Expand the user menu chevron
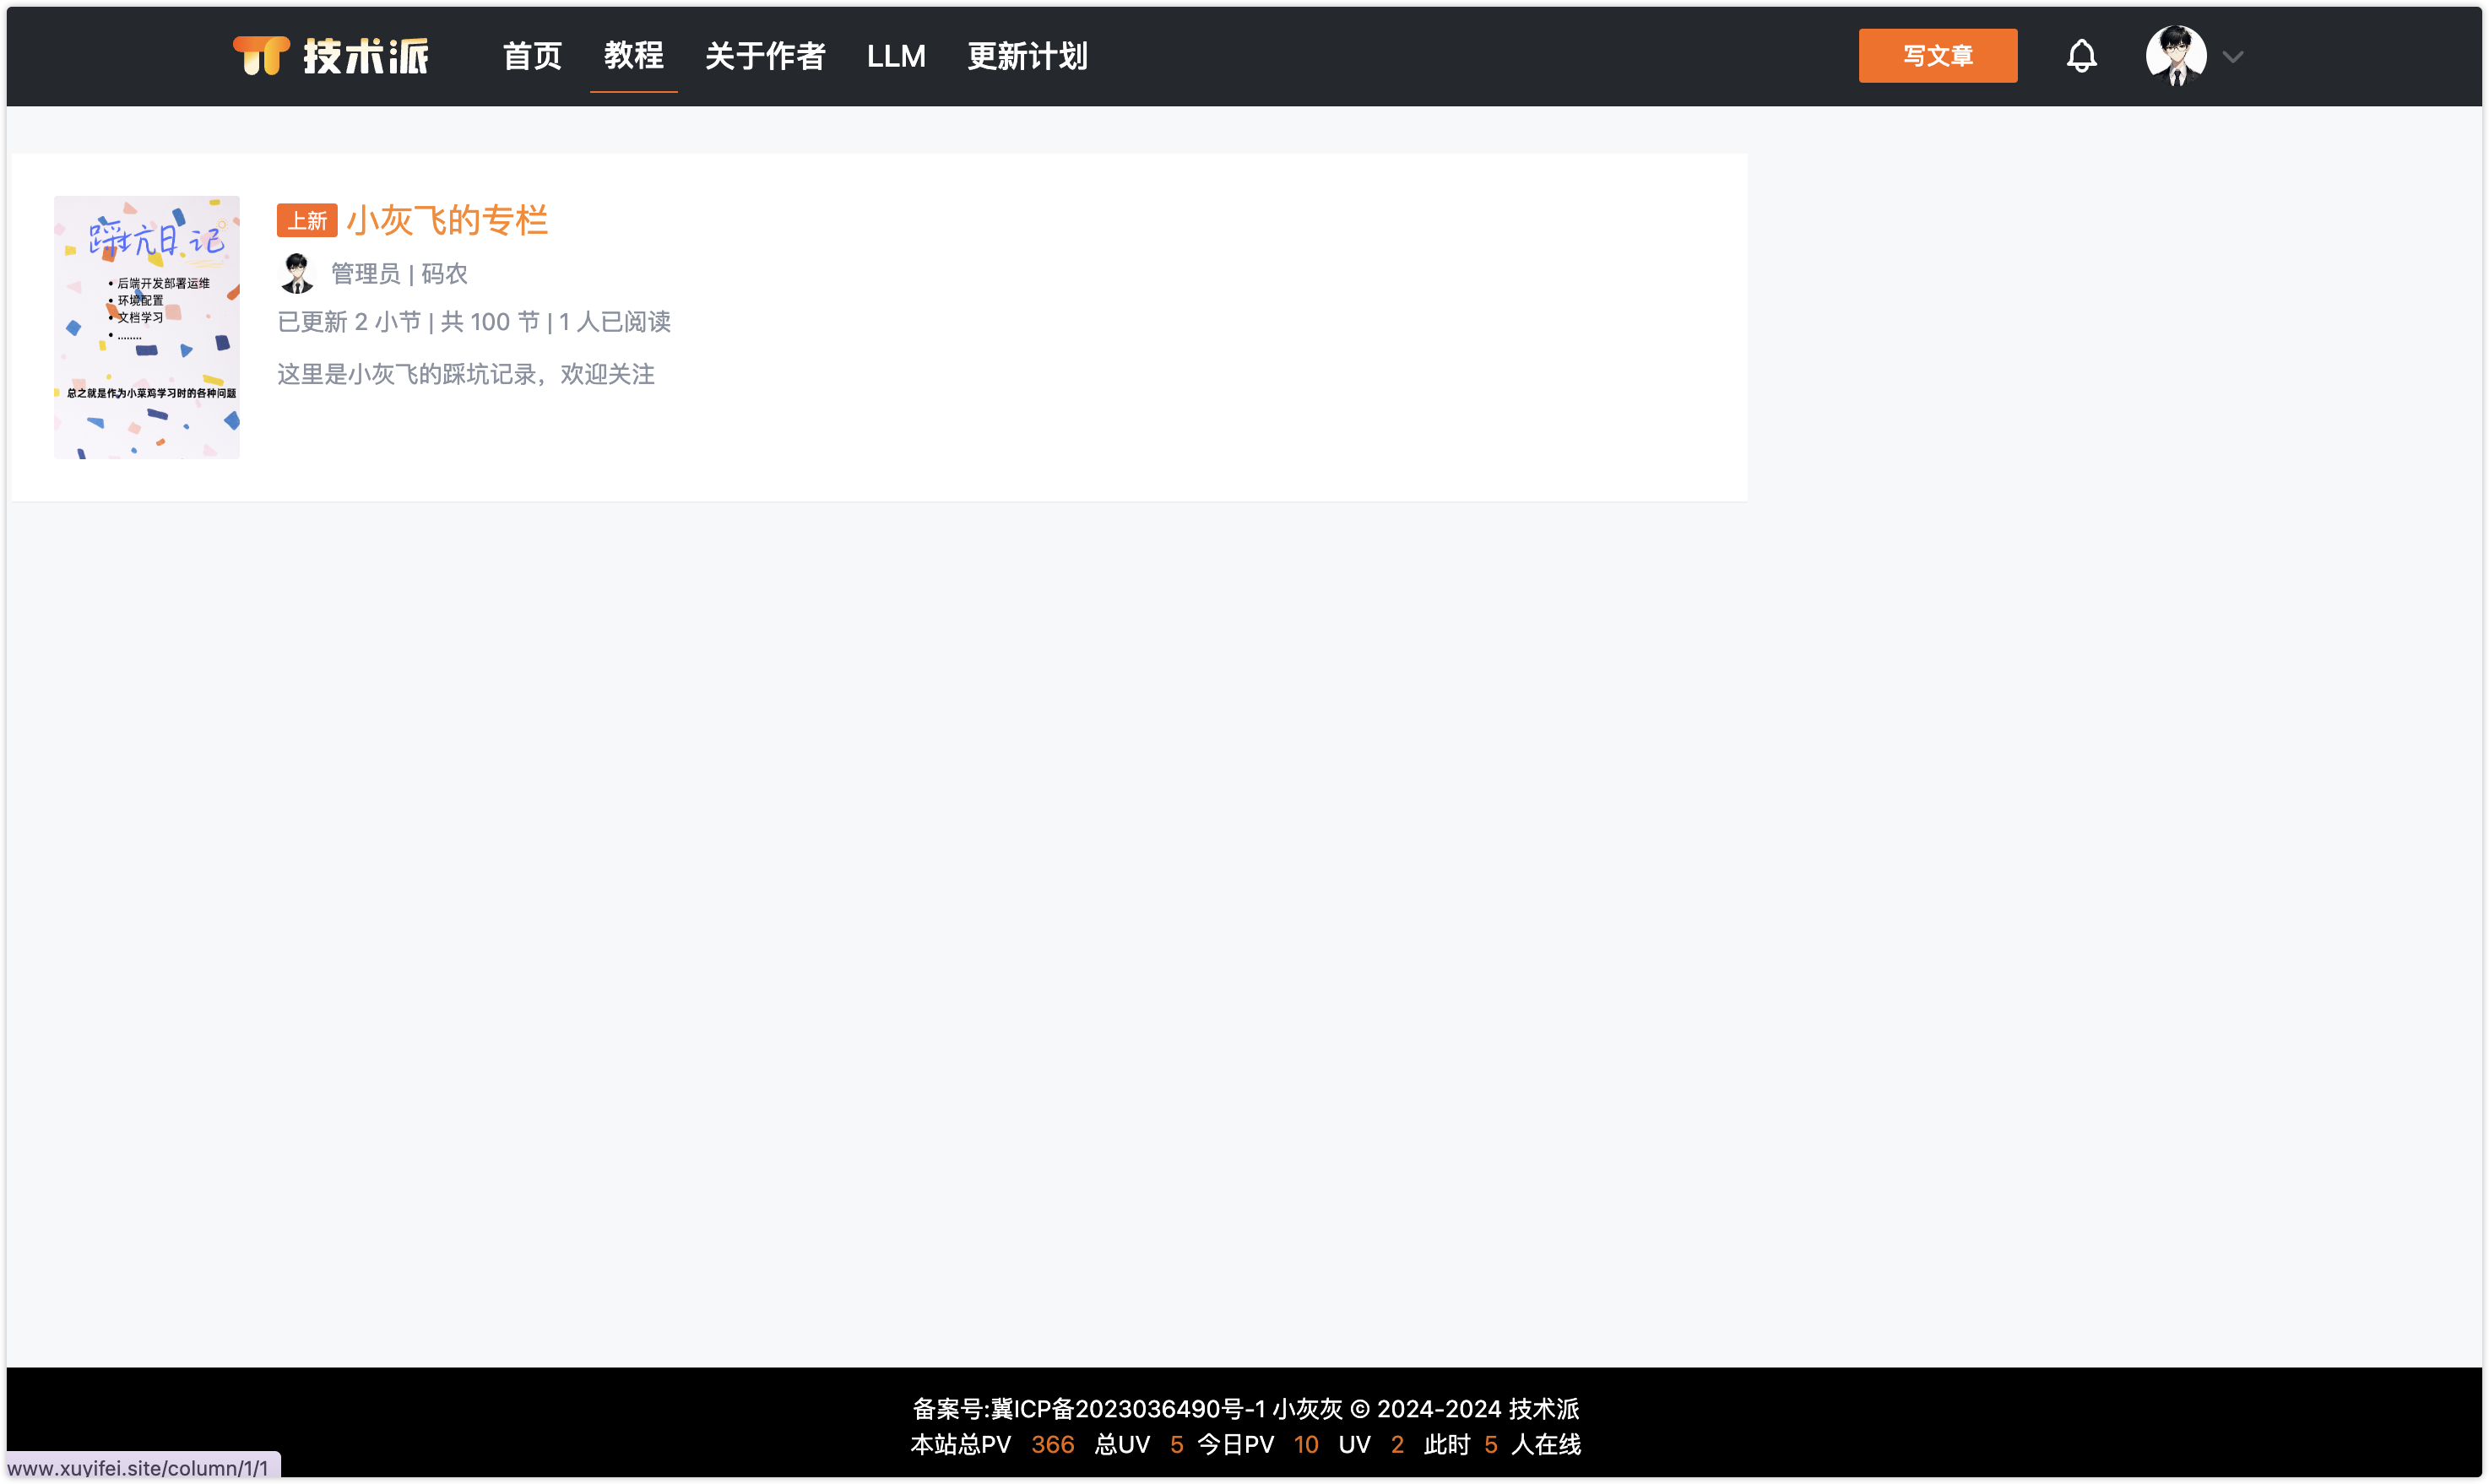This screenshot has height=1484, width=2489. [2233, 57]
